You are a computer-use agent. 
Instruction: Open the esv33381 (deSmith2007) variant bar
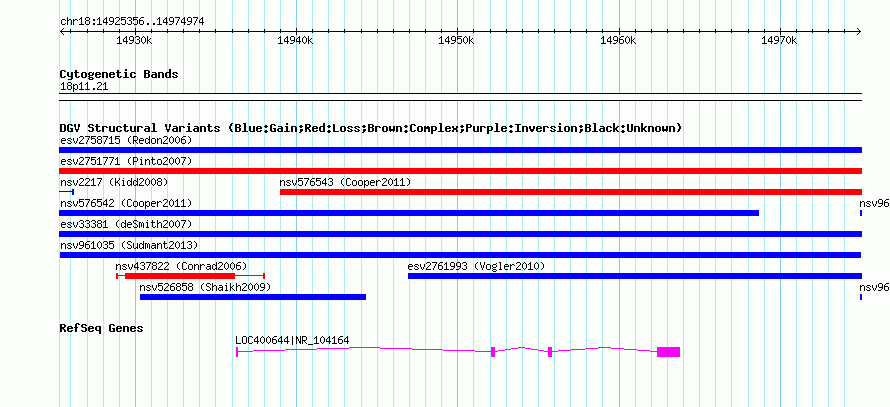pos(460,234)
